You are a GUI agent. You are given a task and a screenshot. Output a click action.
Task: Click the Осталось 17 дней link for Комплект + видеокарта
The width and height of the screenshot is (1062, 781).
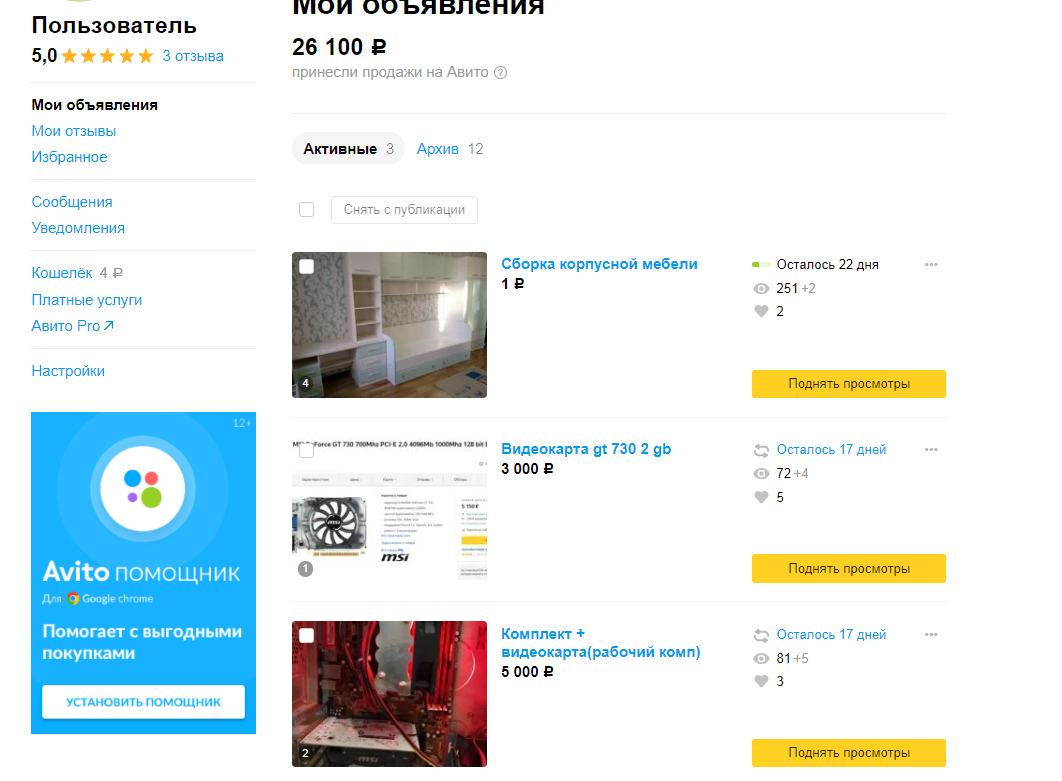coord(831,635)
